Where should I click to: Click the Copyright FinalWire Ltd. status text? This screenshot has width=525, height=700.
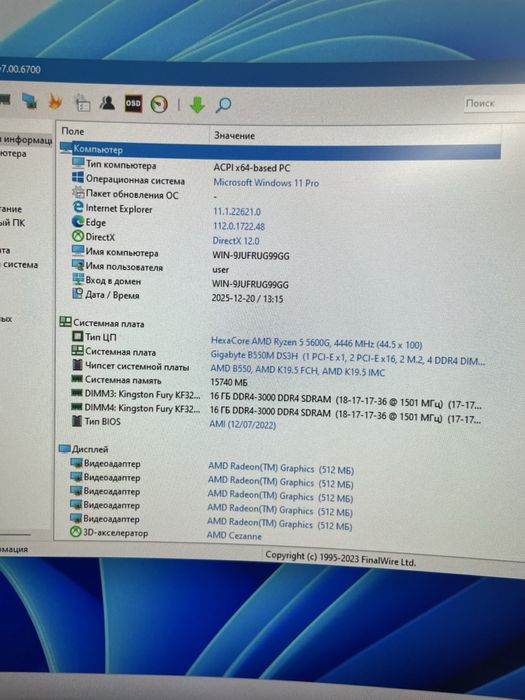tap(340, 558)
